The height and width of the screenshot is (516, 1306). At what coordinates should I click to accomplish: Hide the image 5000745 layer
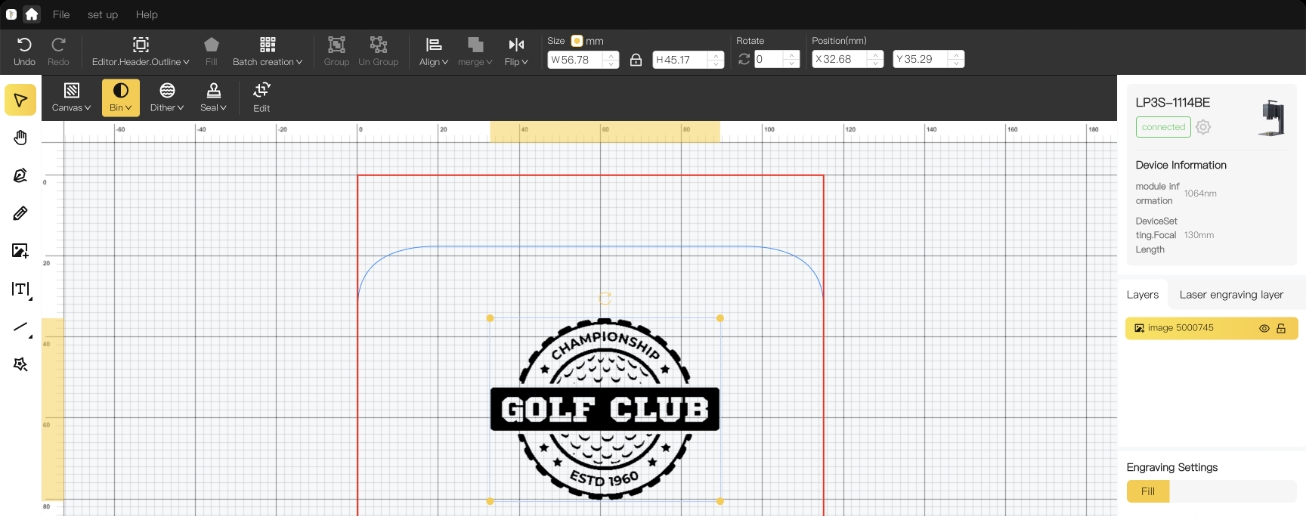[x=1264, y=328]
